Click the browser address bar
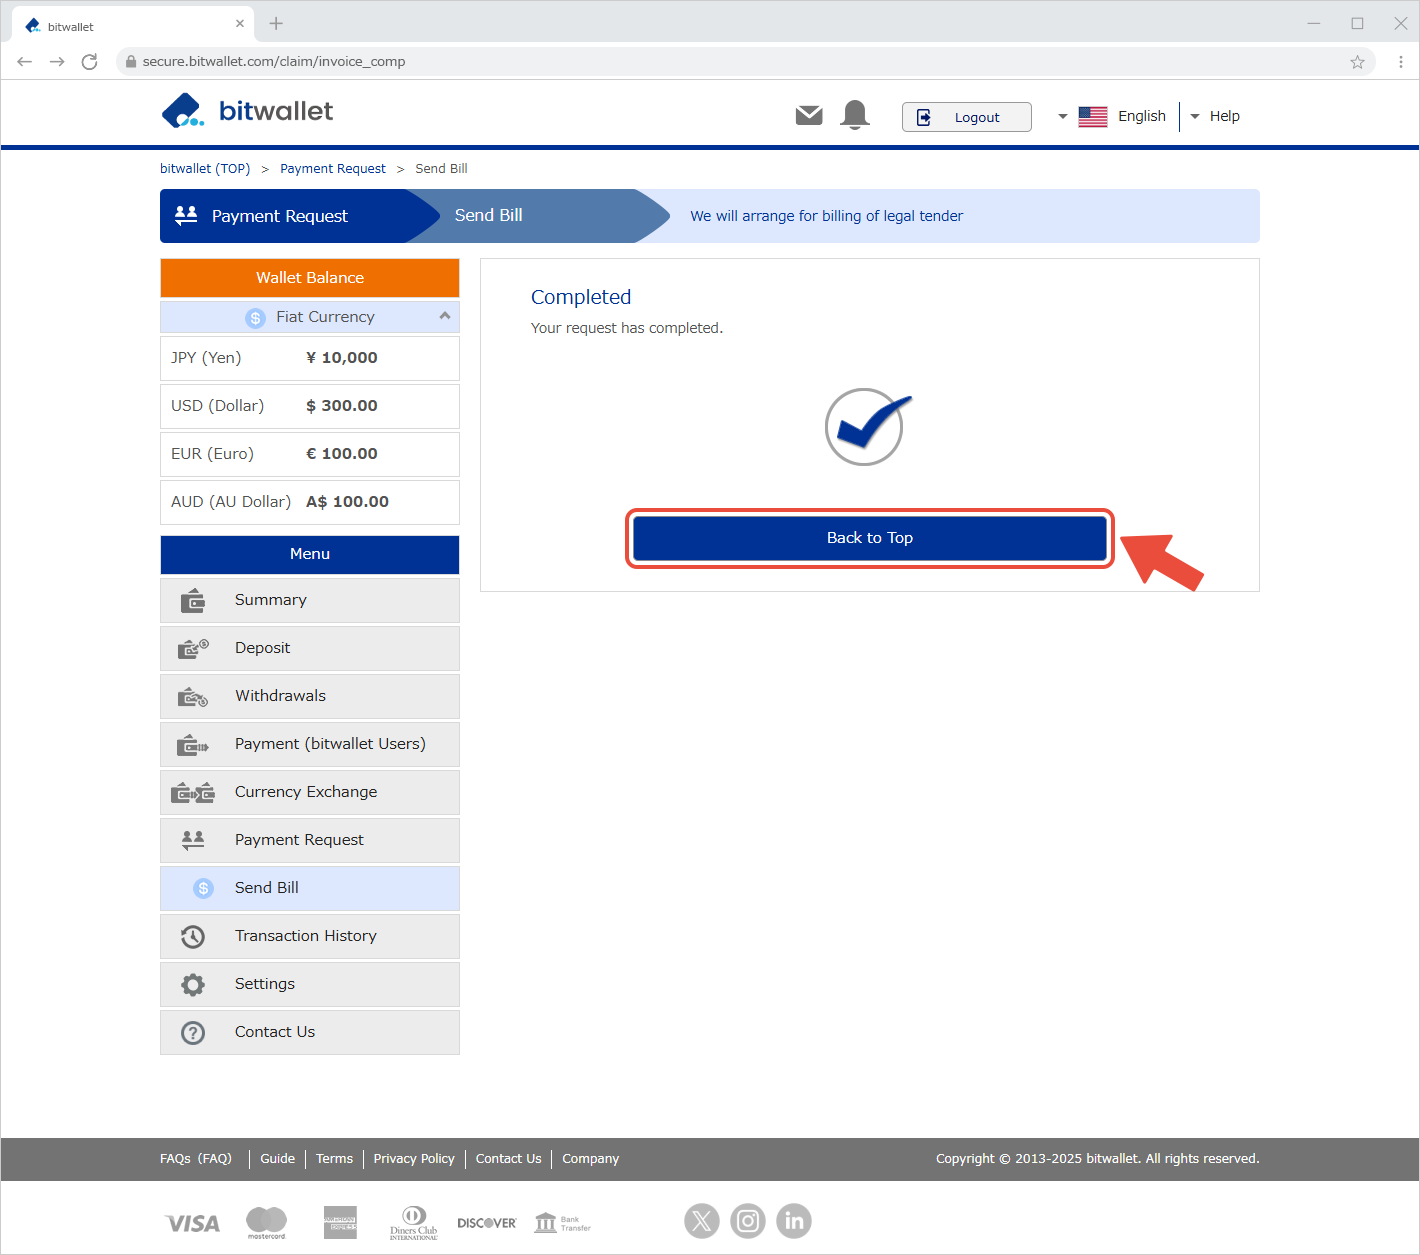 pos(700,62)
